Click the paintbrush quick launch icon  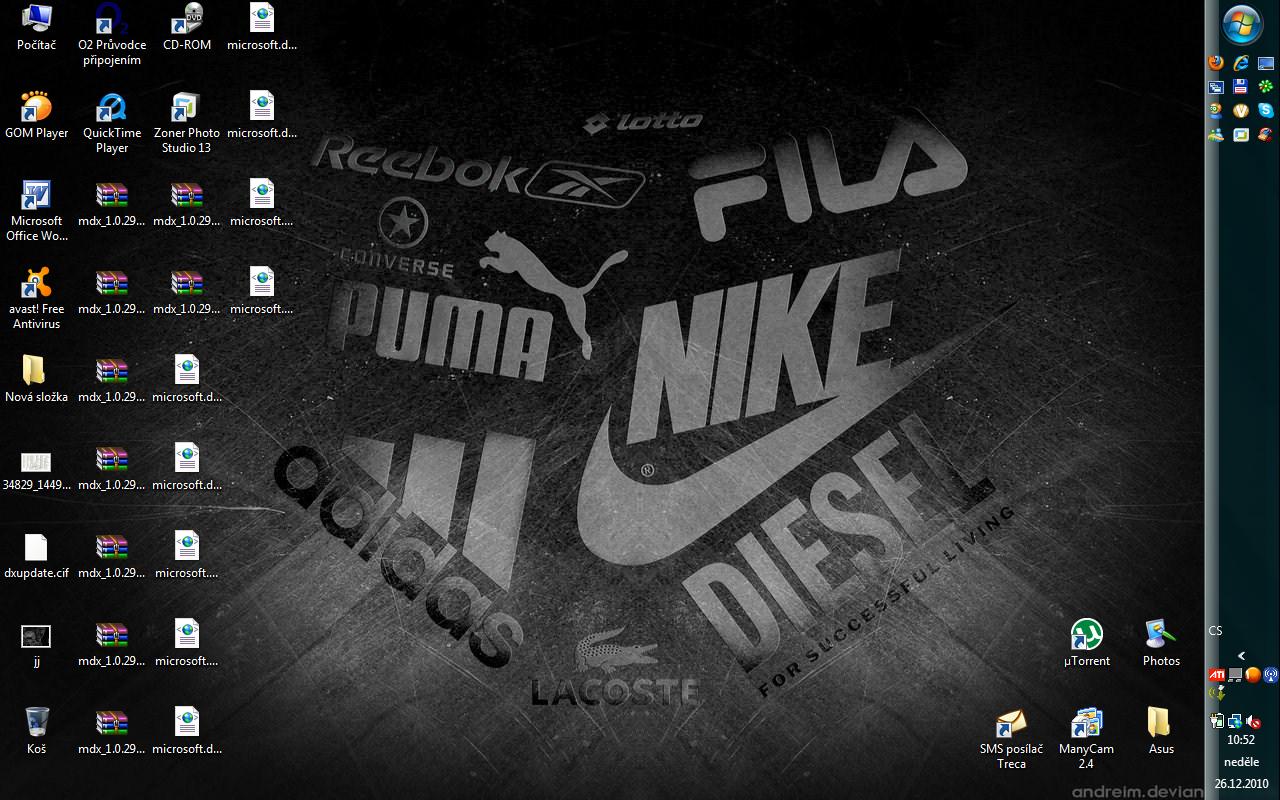1266,135
